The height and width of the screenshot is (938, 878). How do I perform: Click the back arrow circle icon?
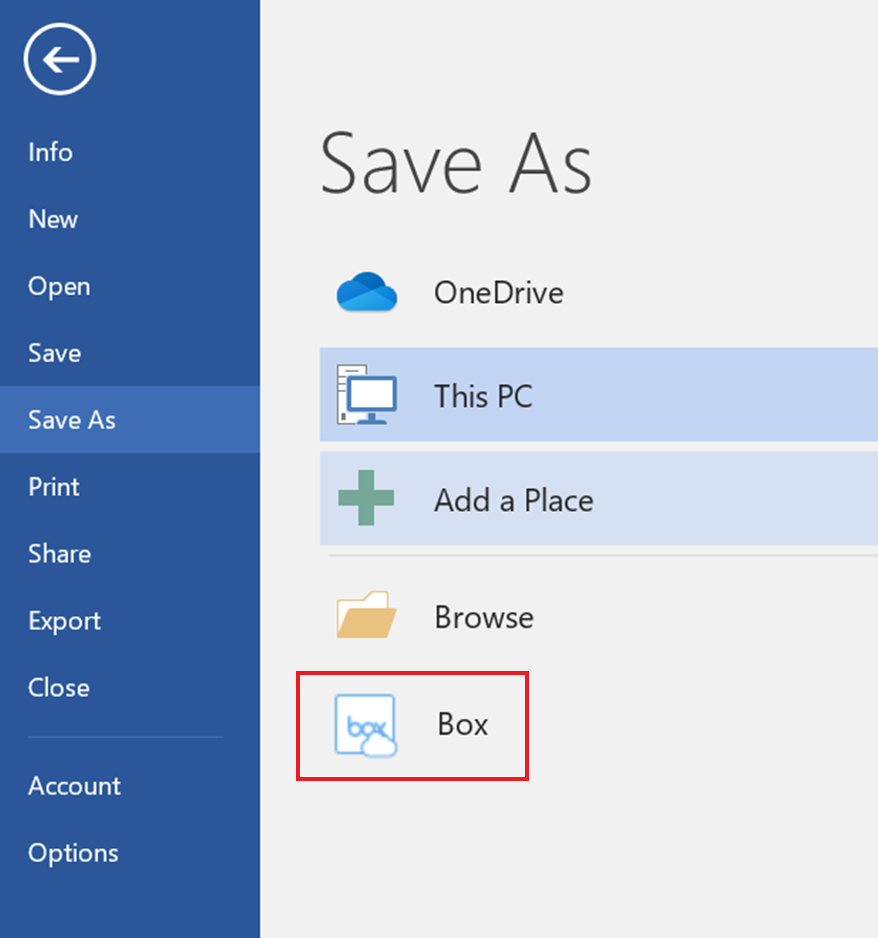pos(60,59)
